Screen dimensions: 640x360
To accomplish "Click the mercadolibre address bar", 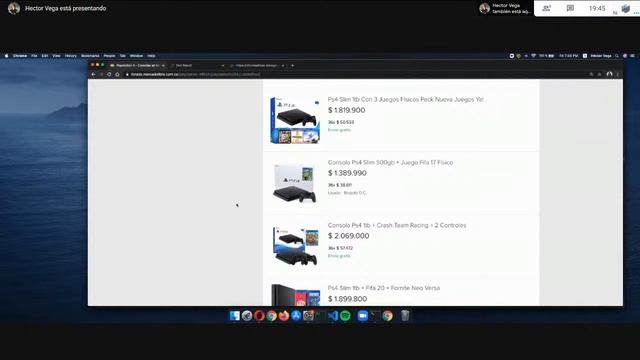I will pos(355,74).
